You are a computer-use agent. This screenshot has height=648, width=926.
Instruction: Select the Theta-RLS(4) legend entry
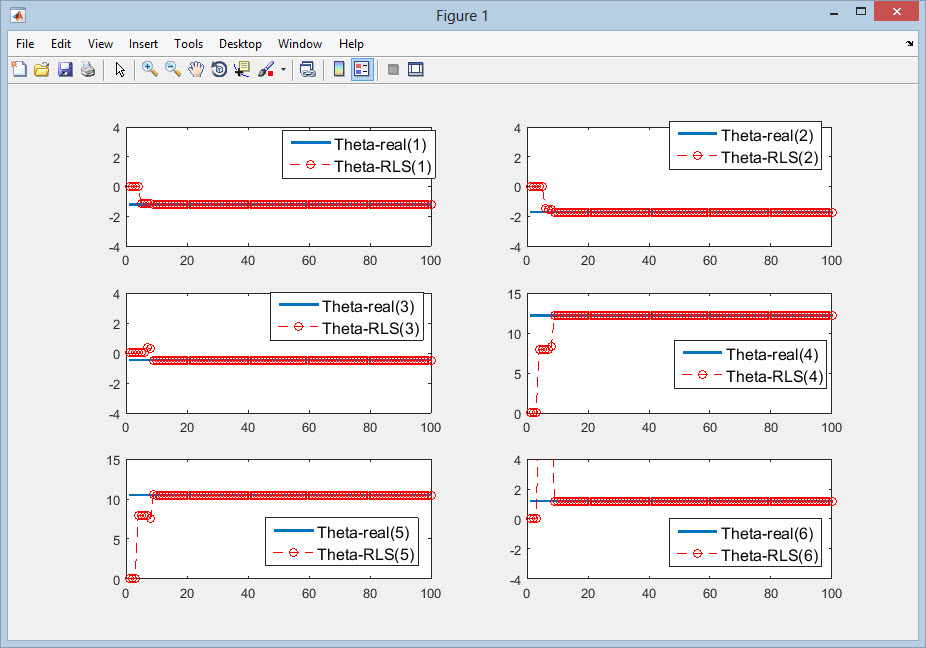tap(753, 376)
